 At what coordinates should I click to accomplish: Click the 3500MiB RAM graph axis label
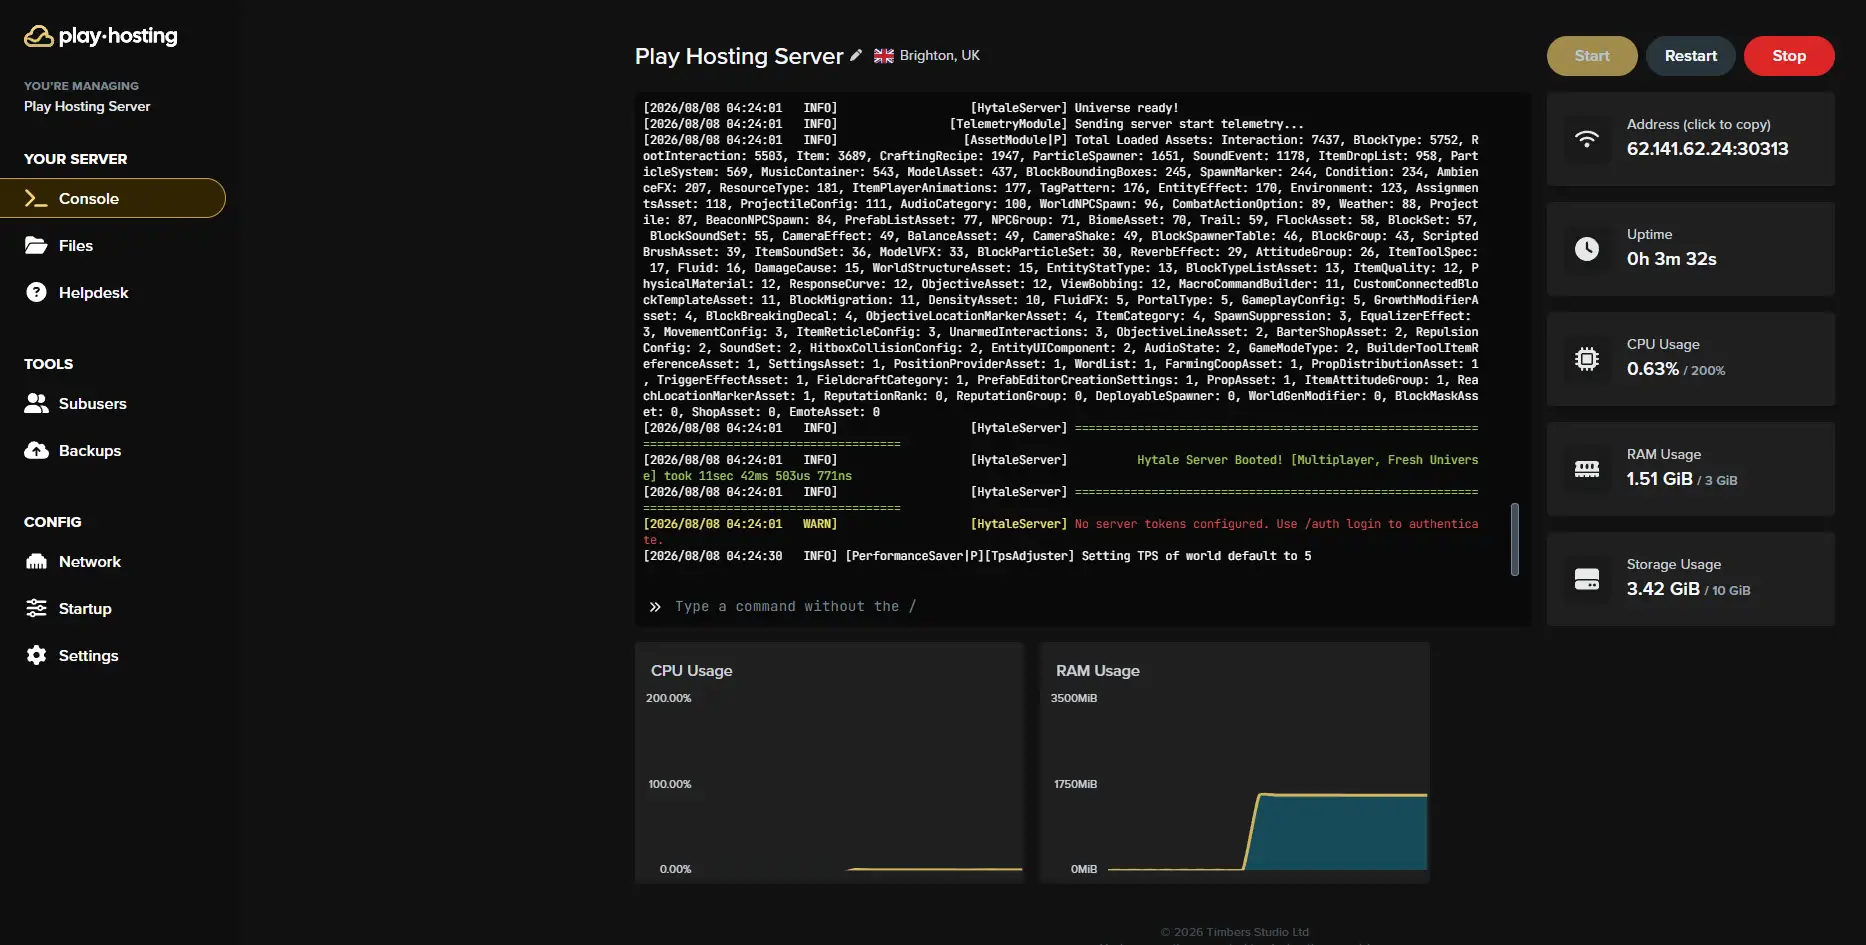coord(1073,698)
